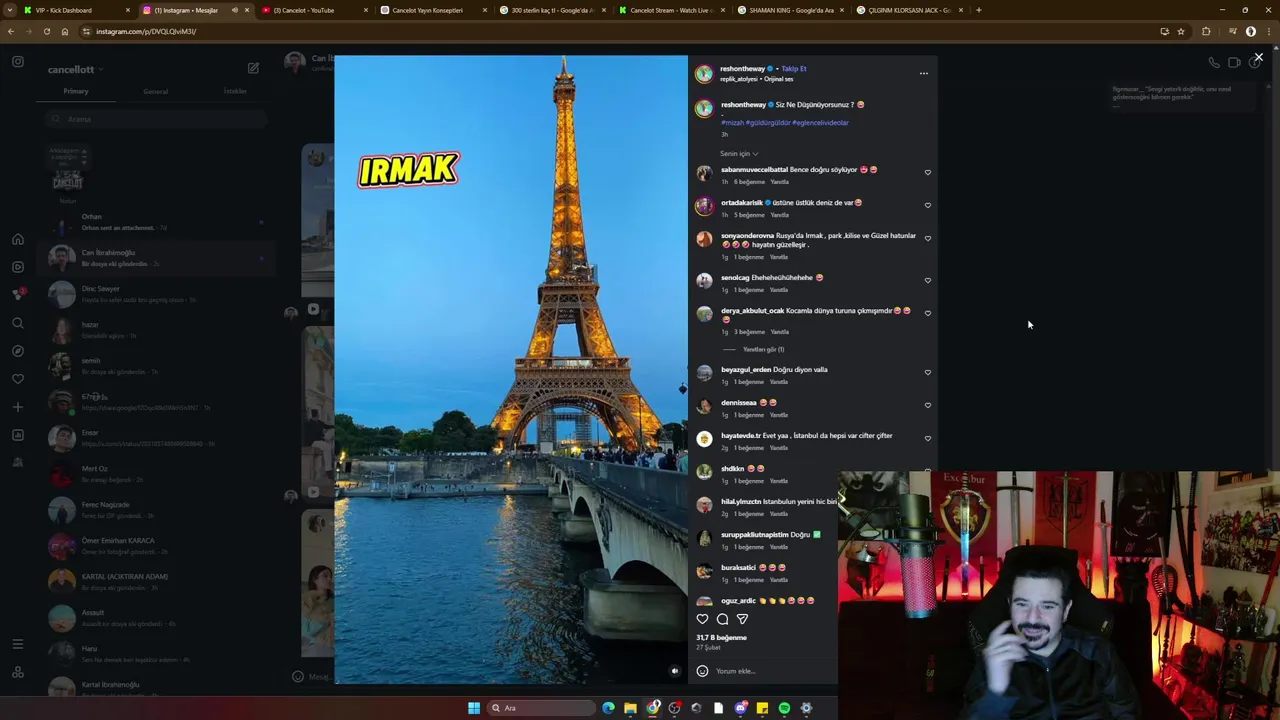Like ortadakarisik's comment
This screenshot has width=1280, height=720.
pyautogui.click(x=927, y=205)
